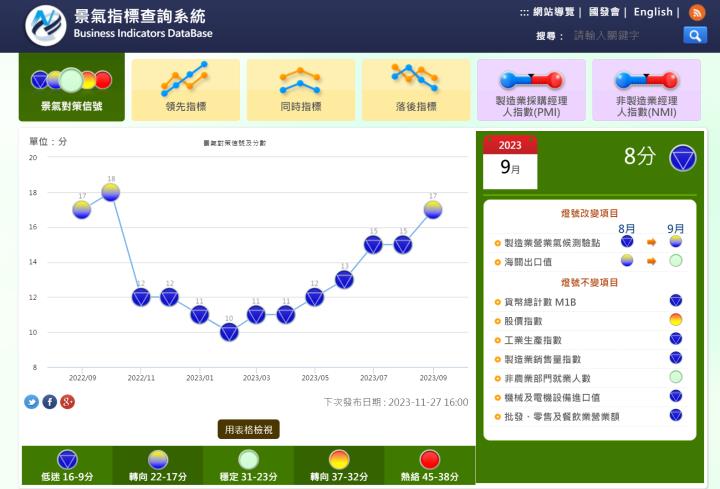
Task: Click the 製造業銷售量指數 item
Action: pos(542,359)
